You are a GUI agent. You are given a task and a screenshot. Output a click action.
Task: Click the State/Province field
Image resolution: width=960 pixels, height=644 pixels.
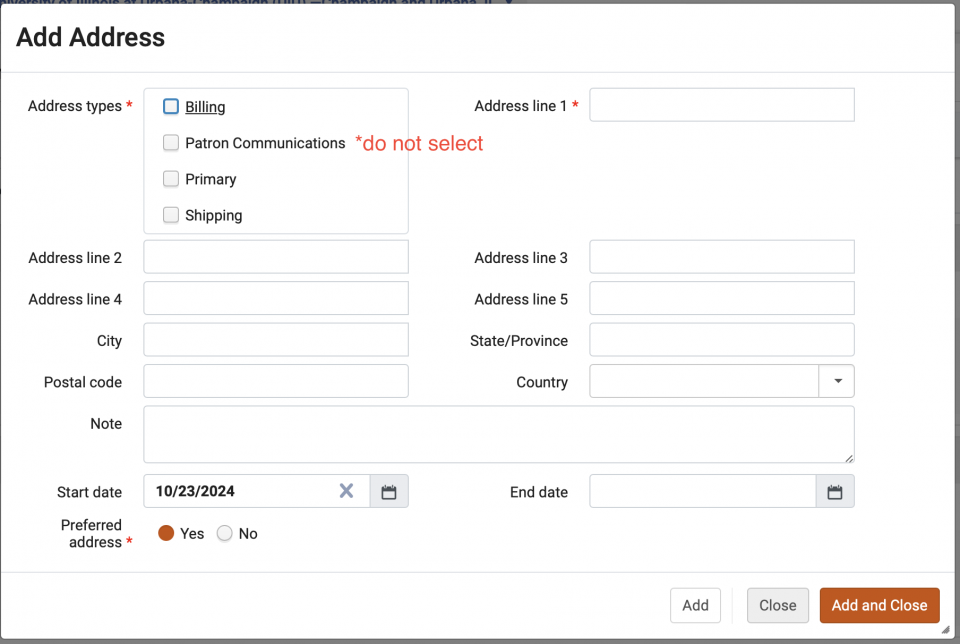click(x=721, y=340)
